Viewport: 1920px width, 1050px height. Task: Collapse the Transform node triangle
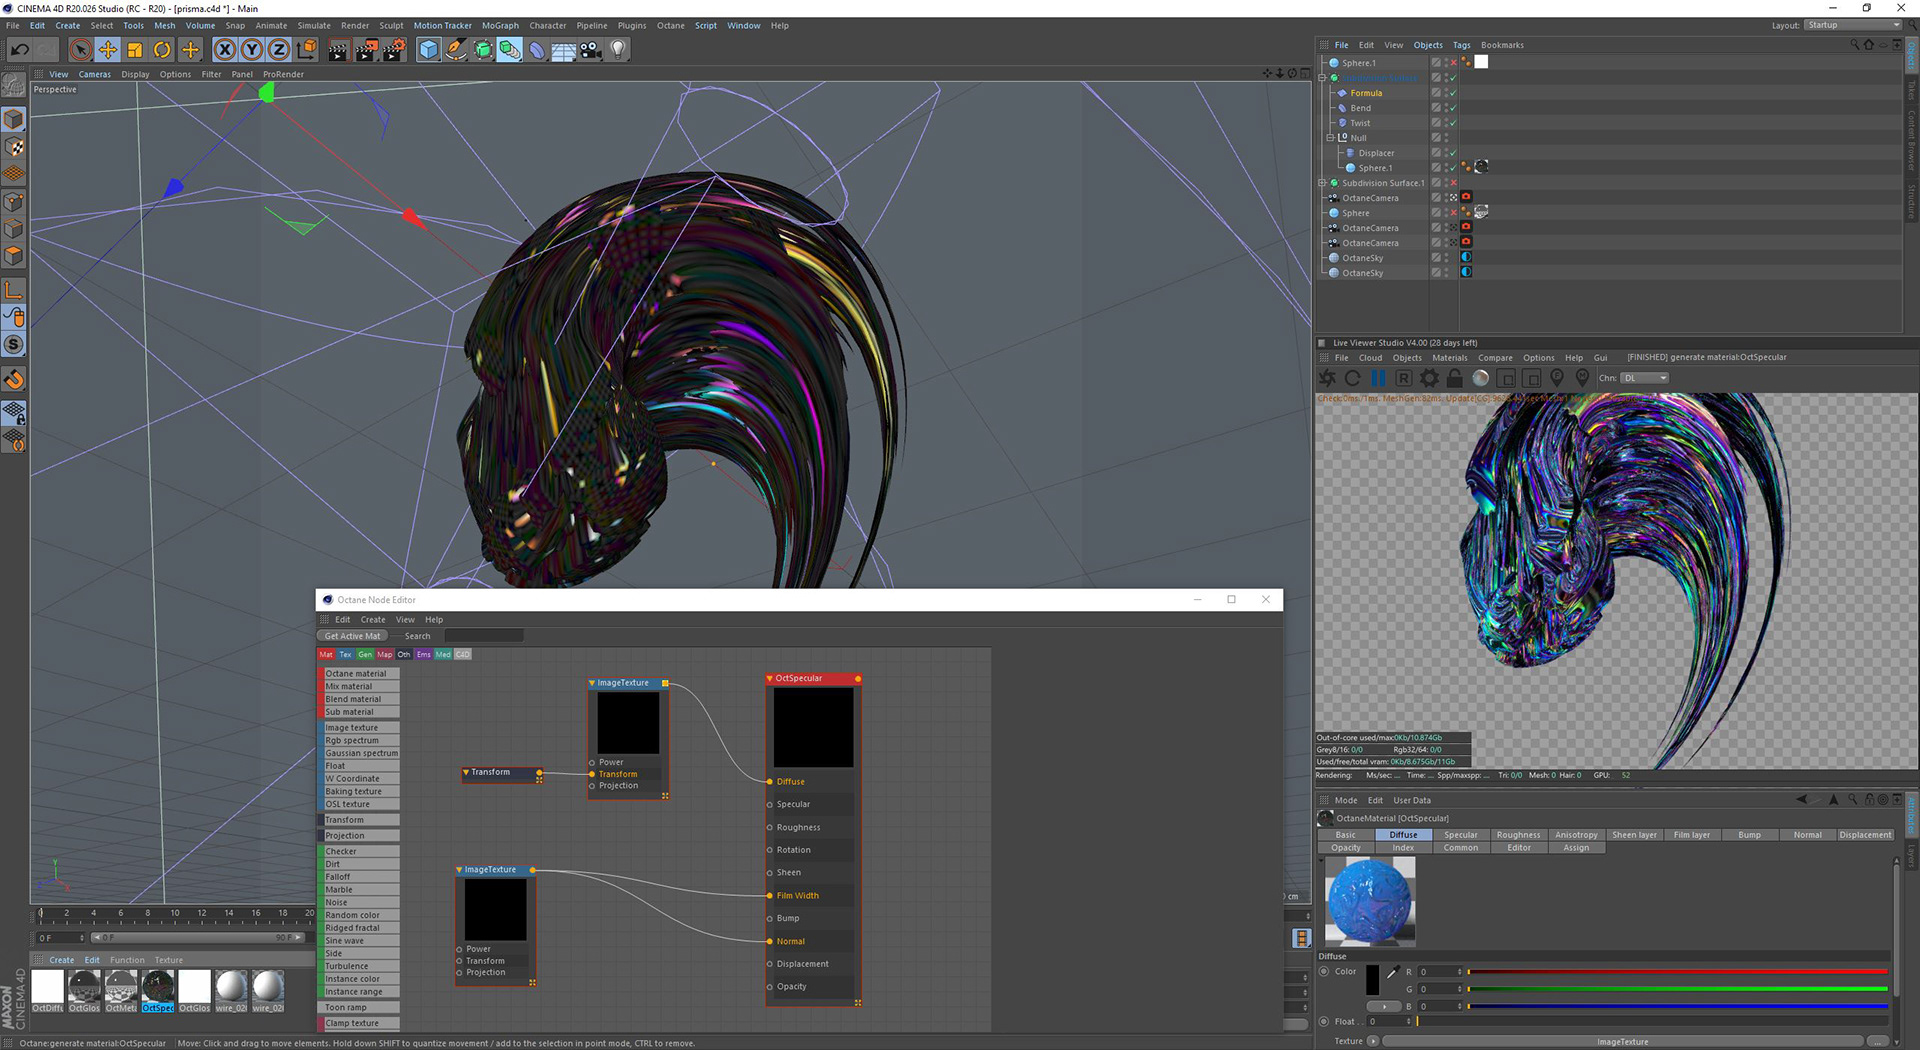pyautogui.click(x=466, y=773)
